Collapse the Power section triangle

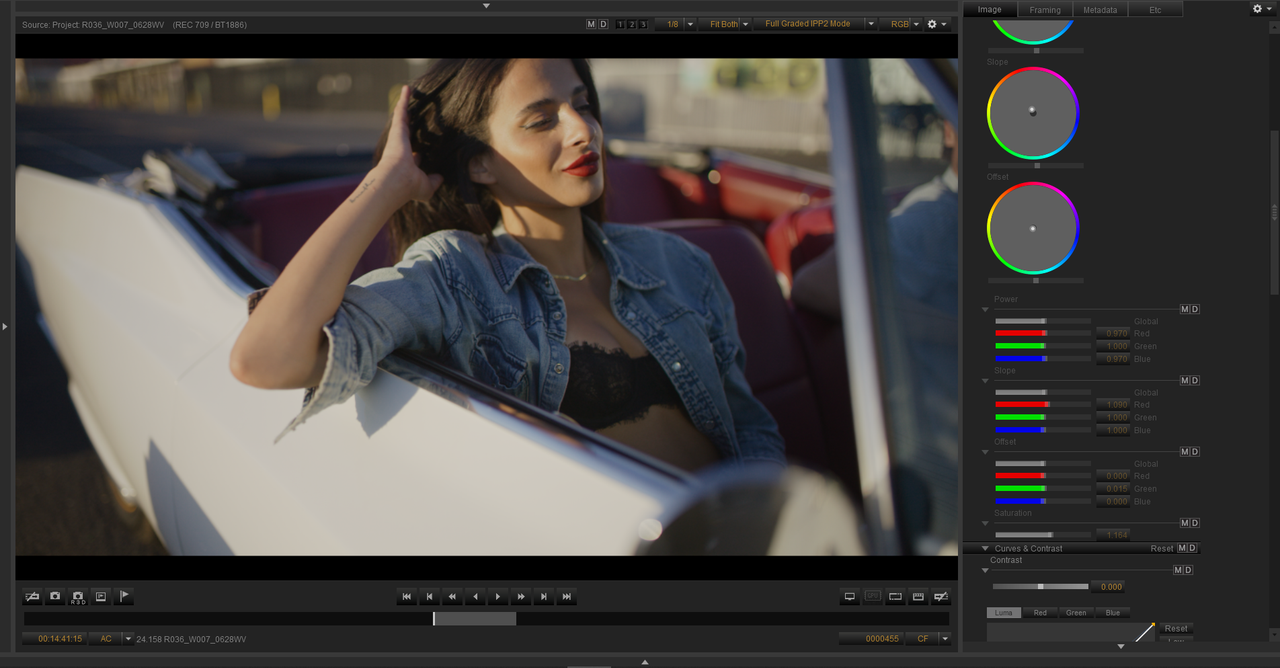coord(985,310)
